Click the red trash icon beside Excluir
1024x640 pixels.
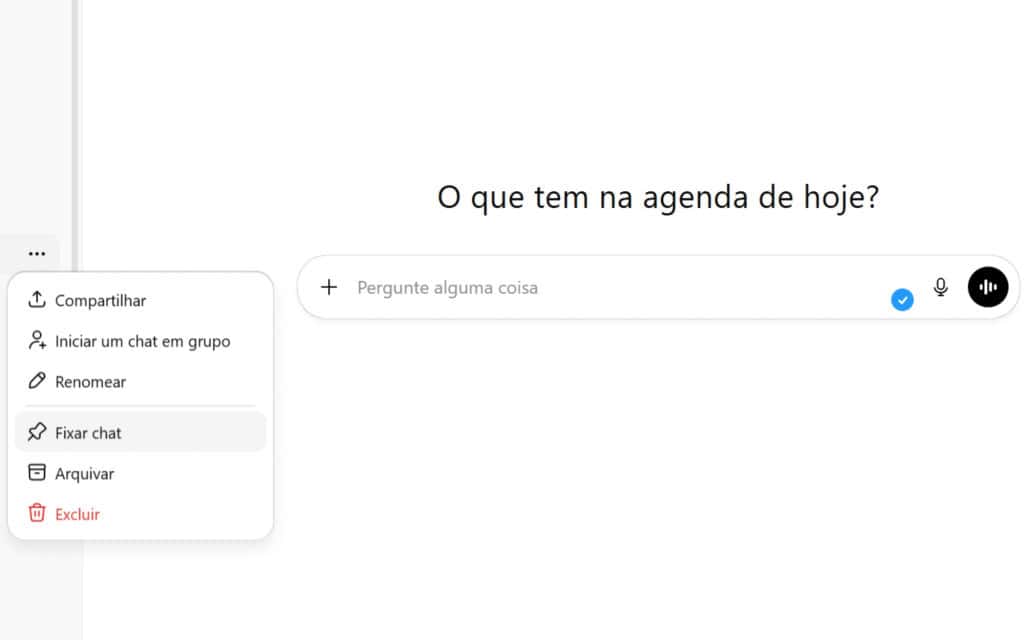[x=38, y=513]
